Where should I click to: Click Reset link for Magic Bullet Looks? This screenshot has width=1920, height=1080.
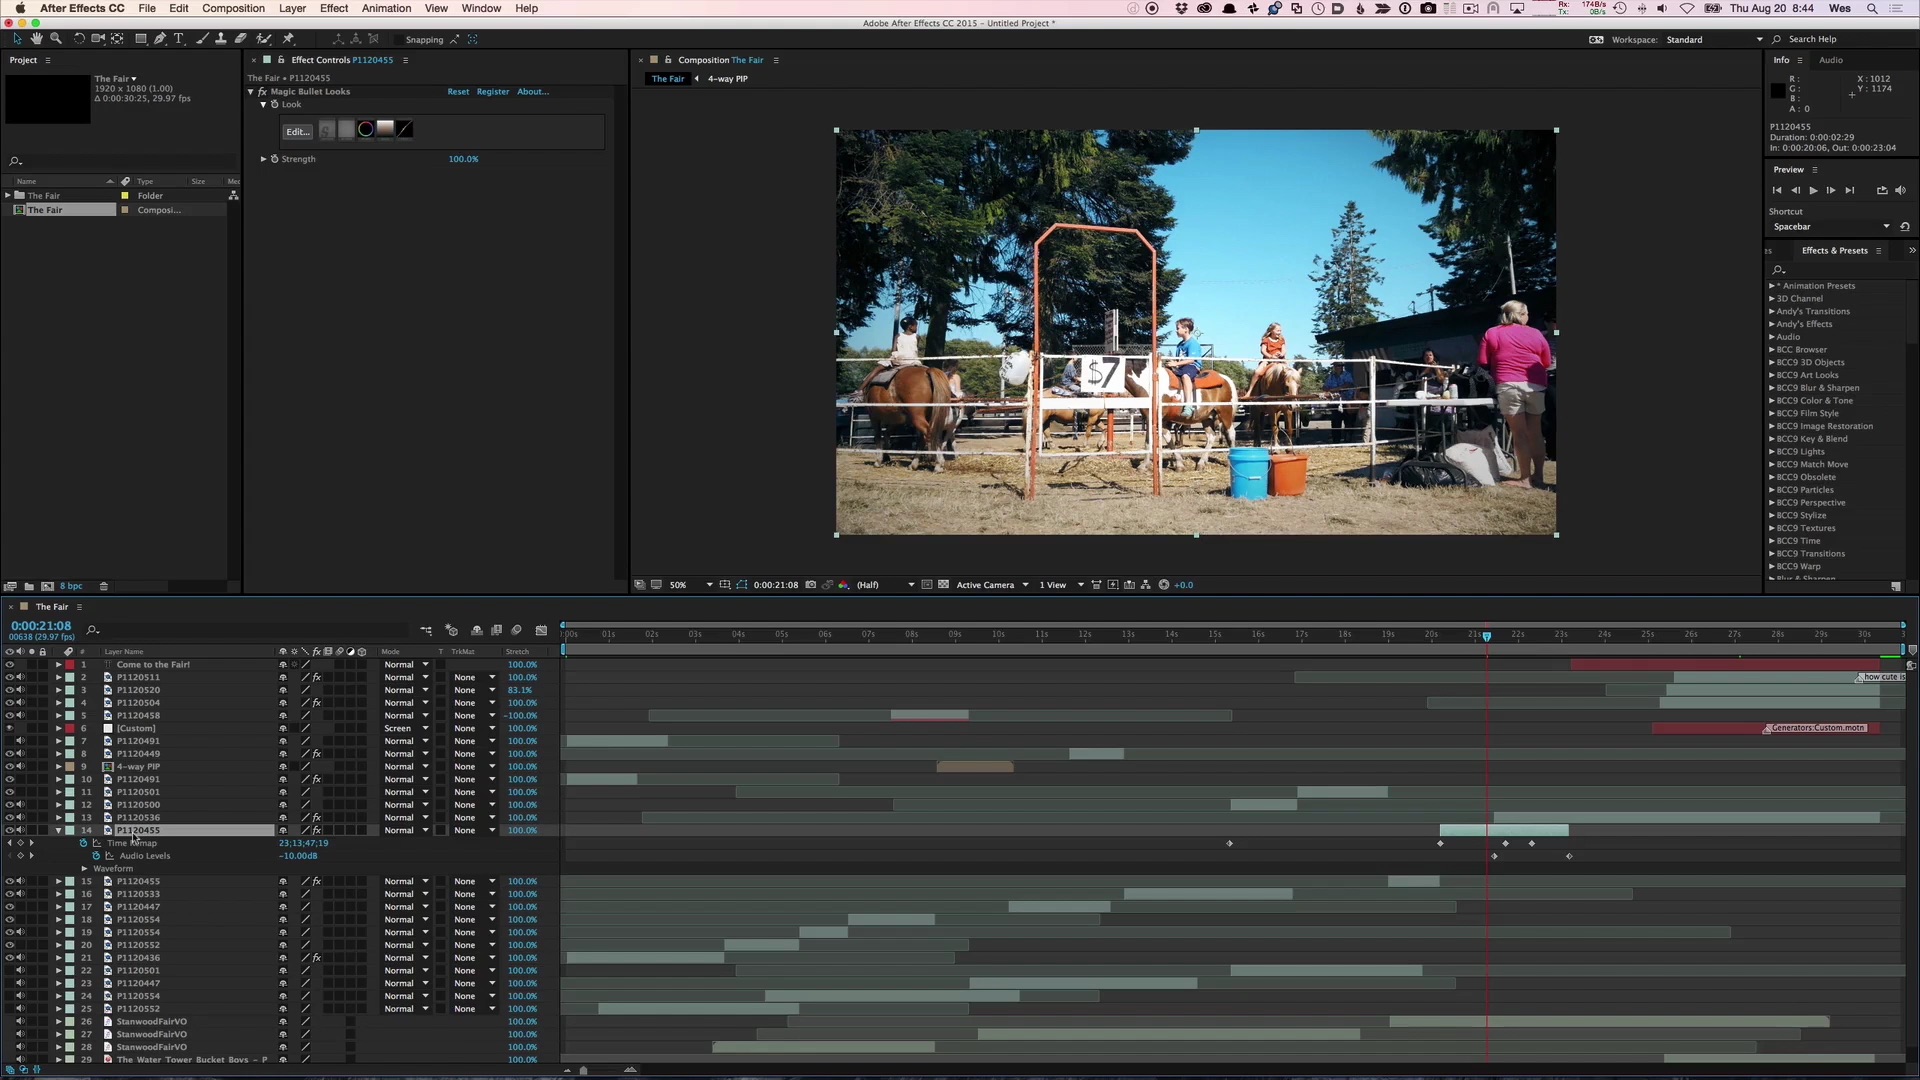click(458, 91)
